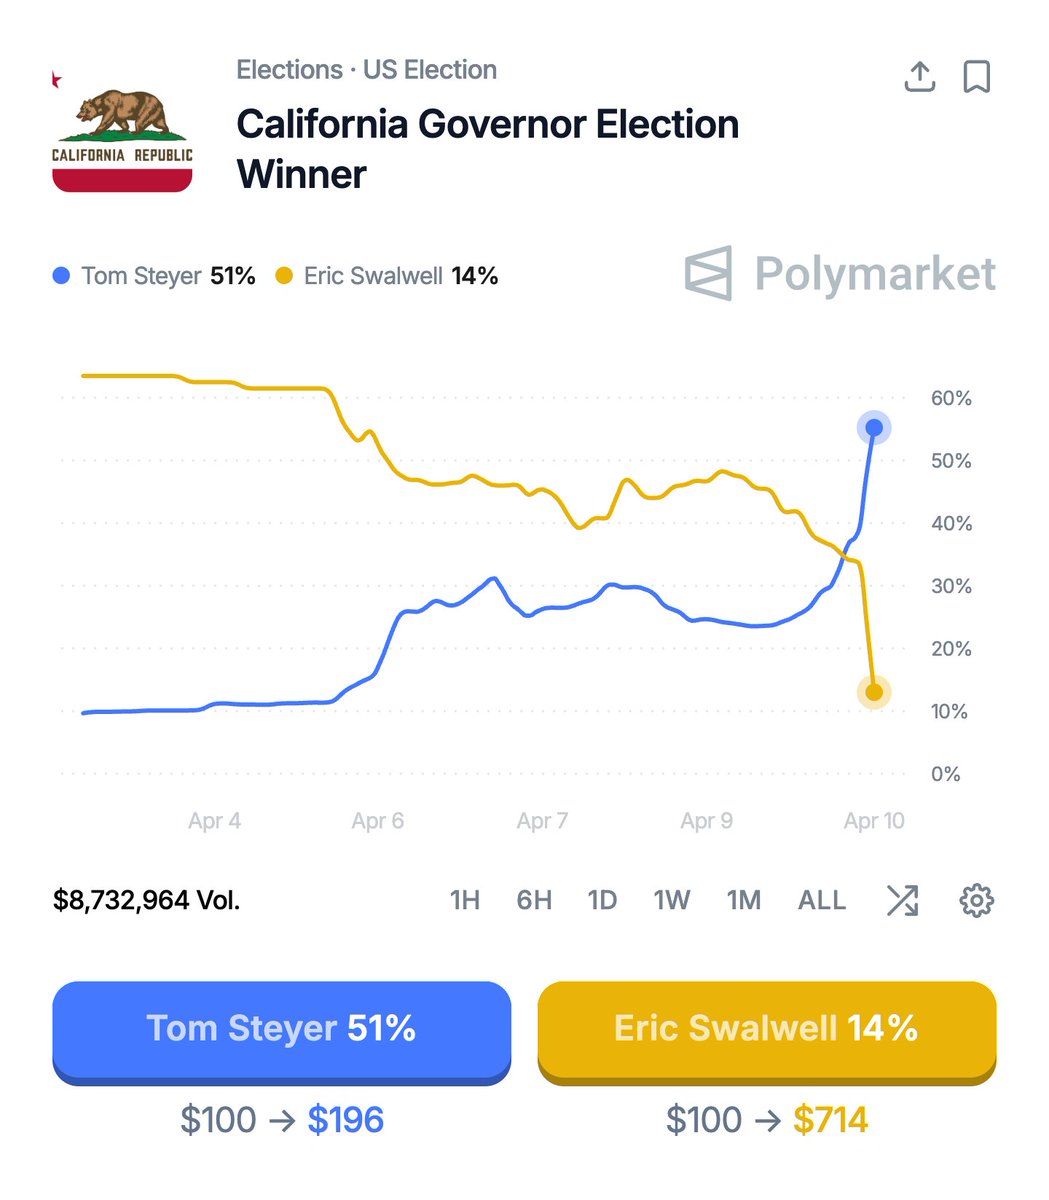Click the share/upload icon

coord(919,77)
